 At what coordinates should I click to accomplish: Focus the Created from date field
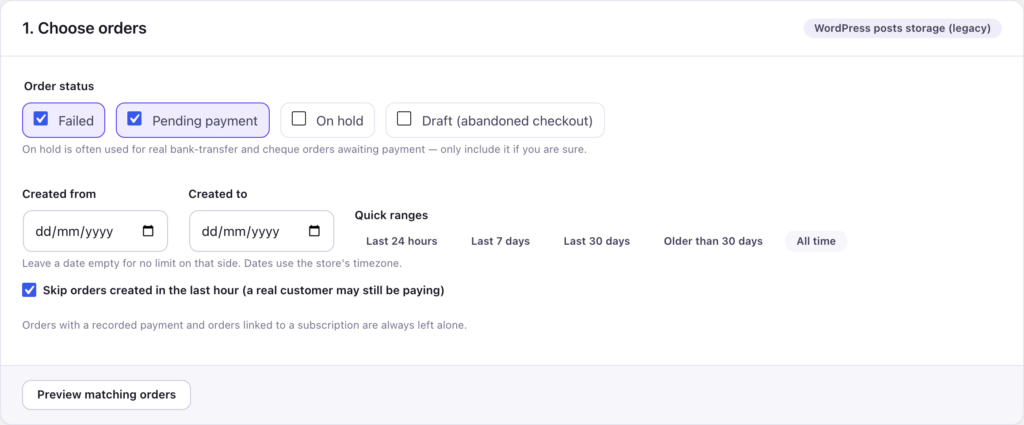pos(95,231)
